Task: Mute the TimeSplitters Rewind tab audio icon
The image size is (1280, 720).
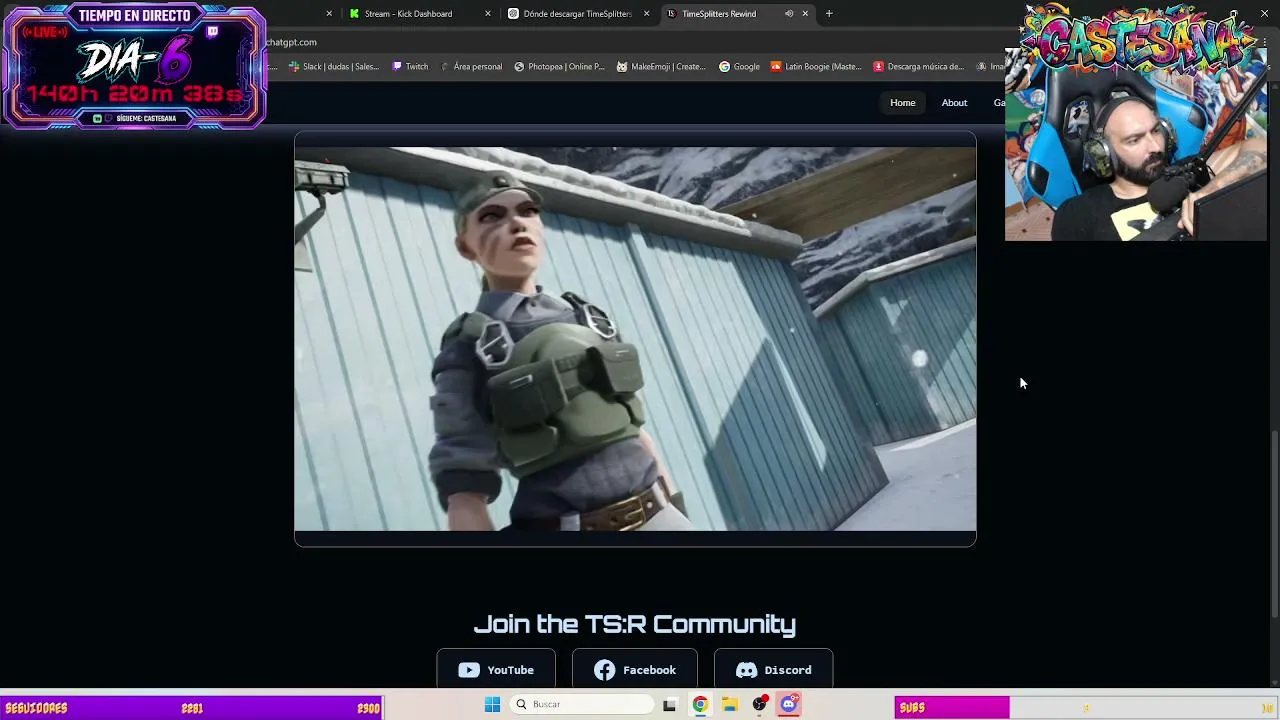Action: 789,14
